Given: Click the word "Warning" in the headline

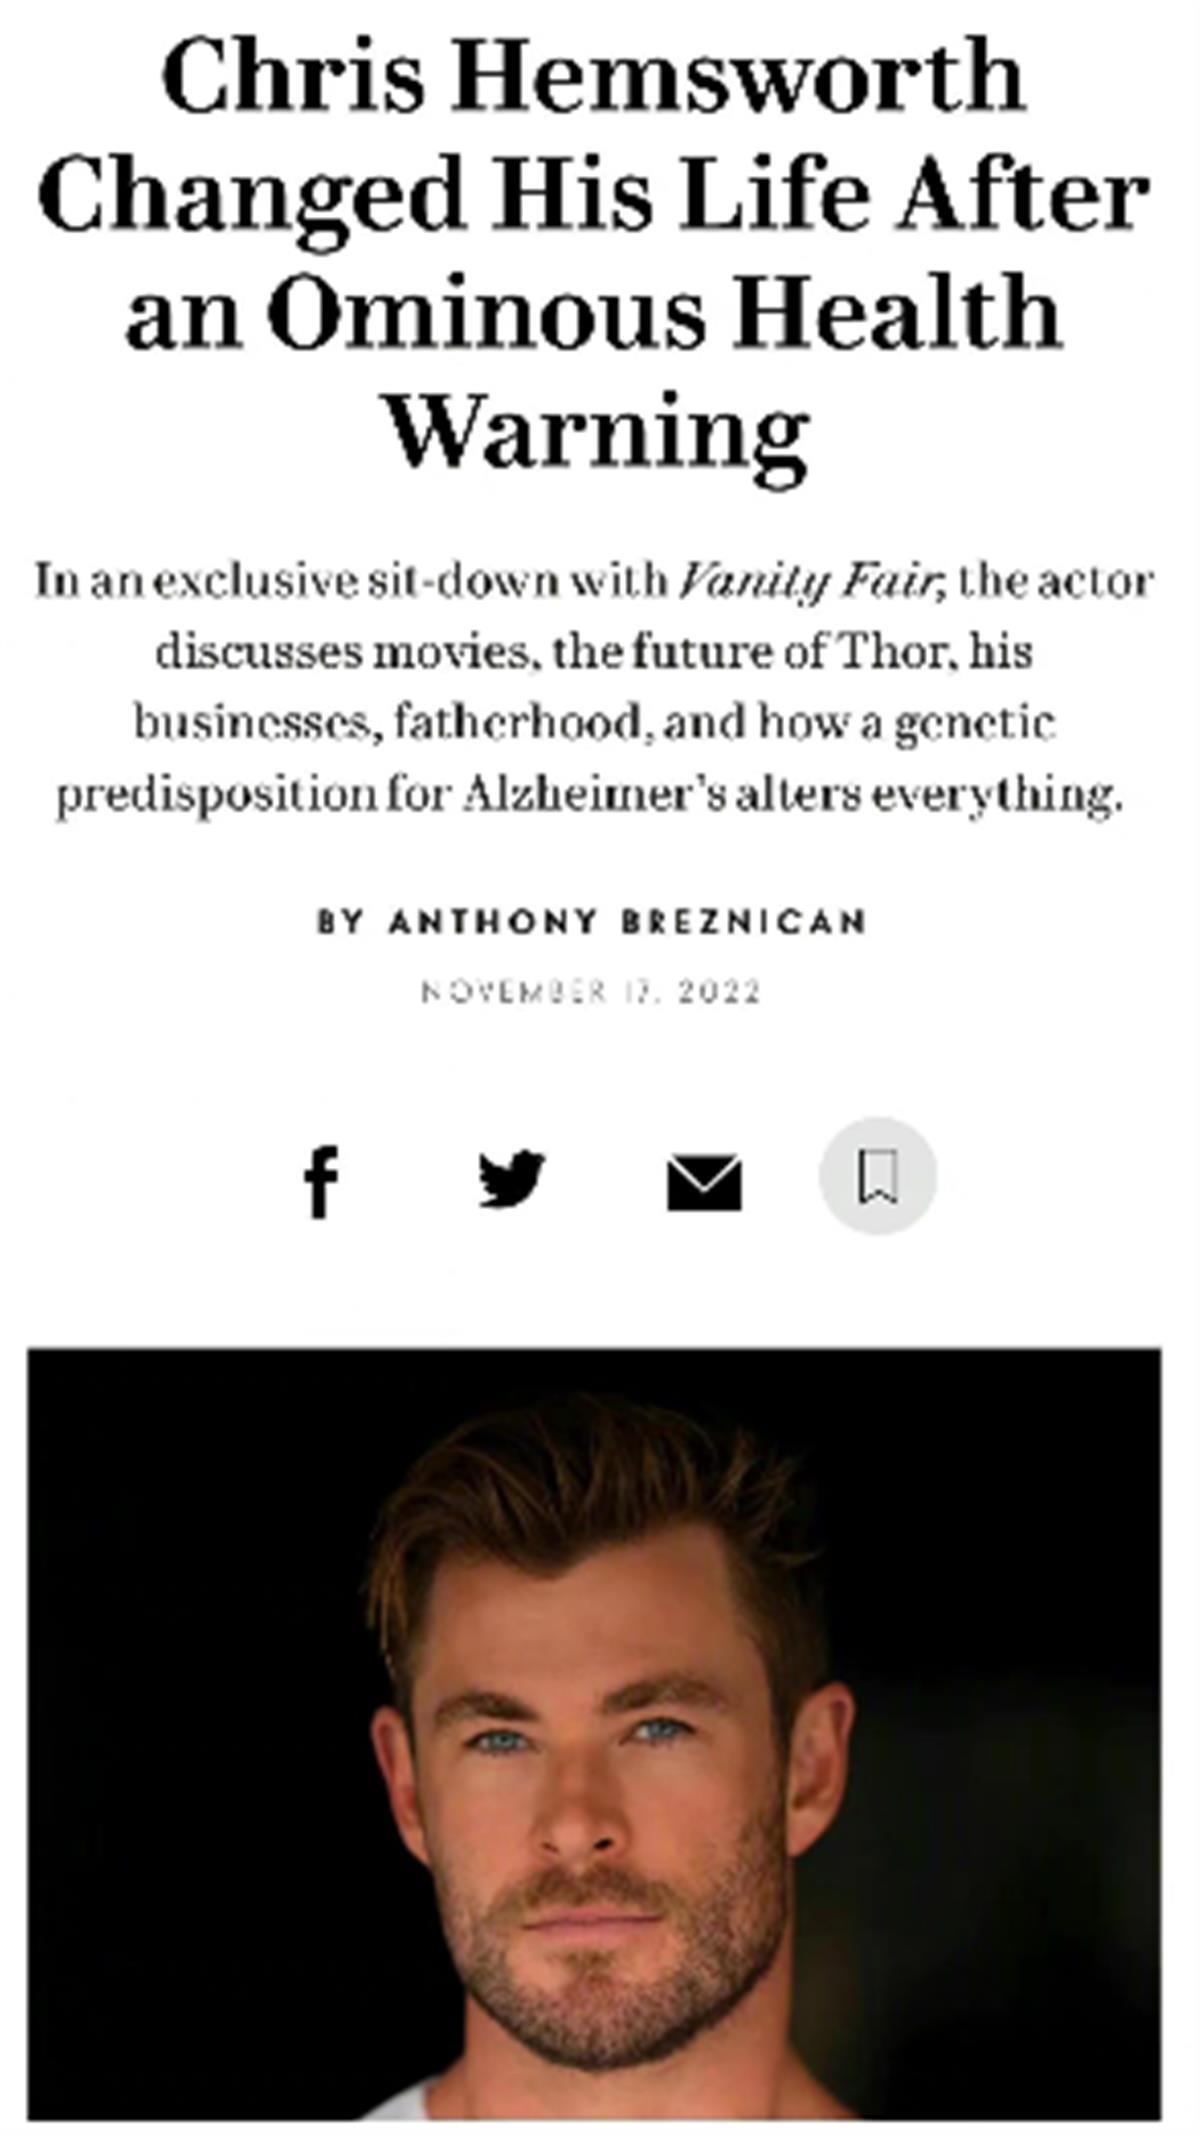Looking at the screenshot, I should click(597, 429).
